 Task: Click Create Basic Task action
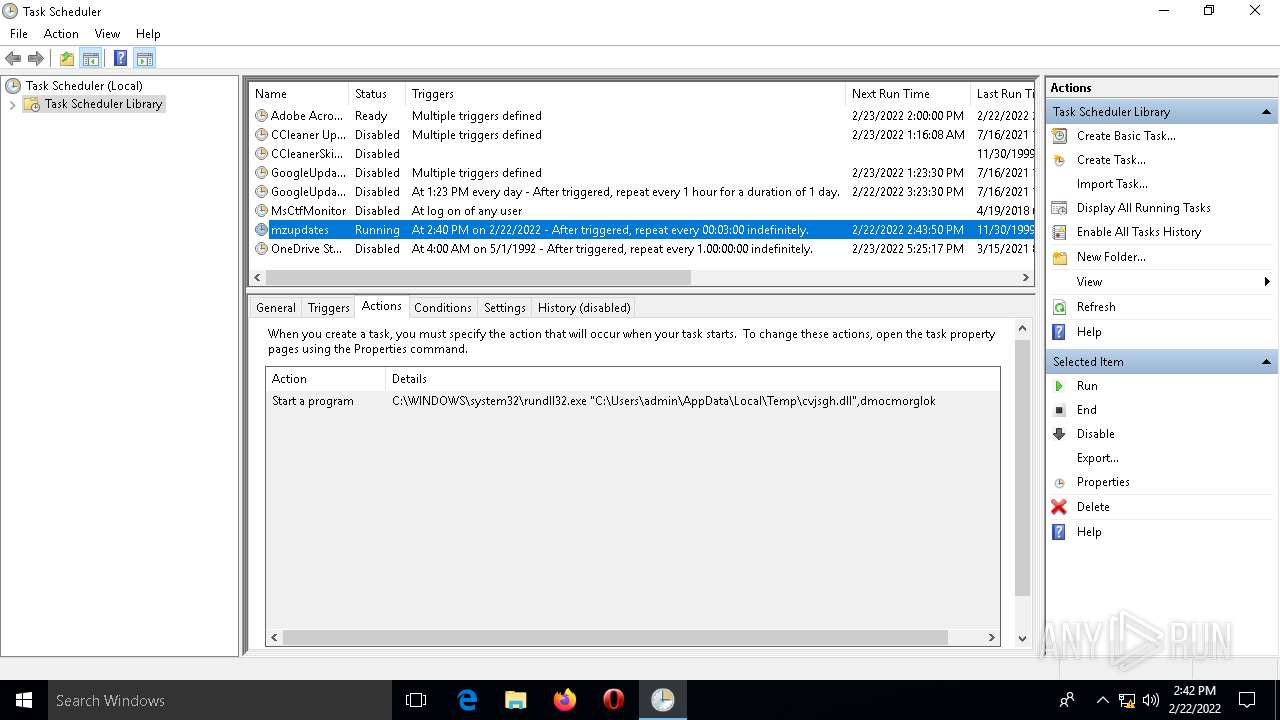tap(1126, 136)
